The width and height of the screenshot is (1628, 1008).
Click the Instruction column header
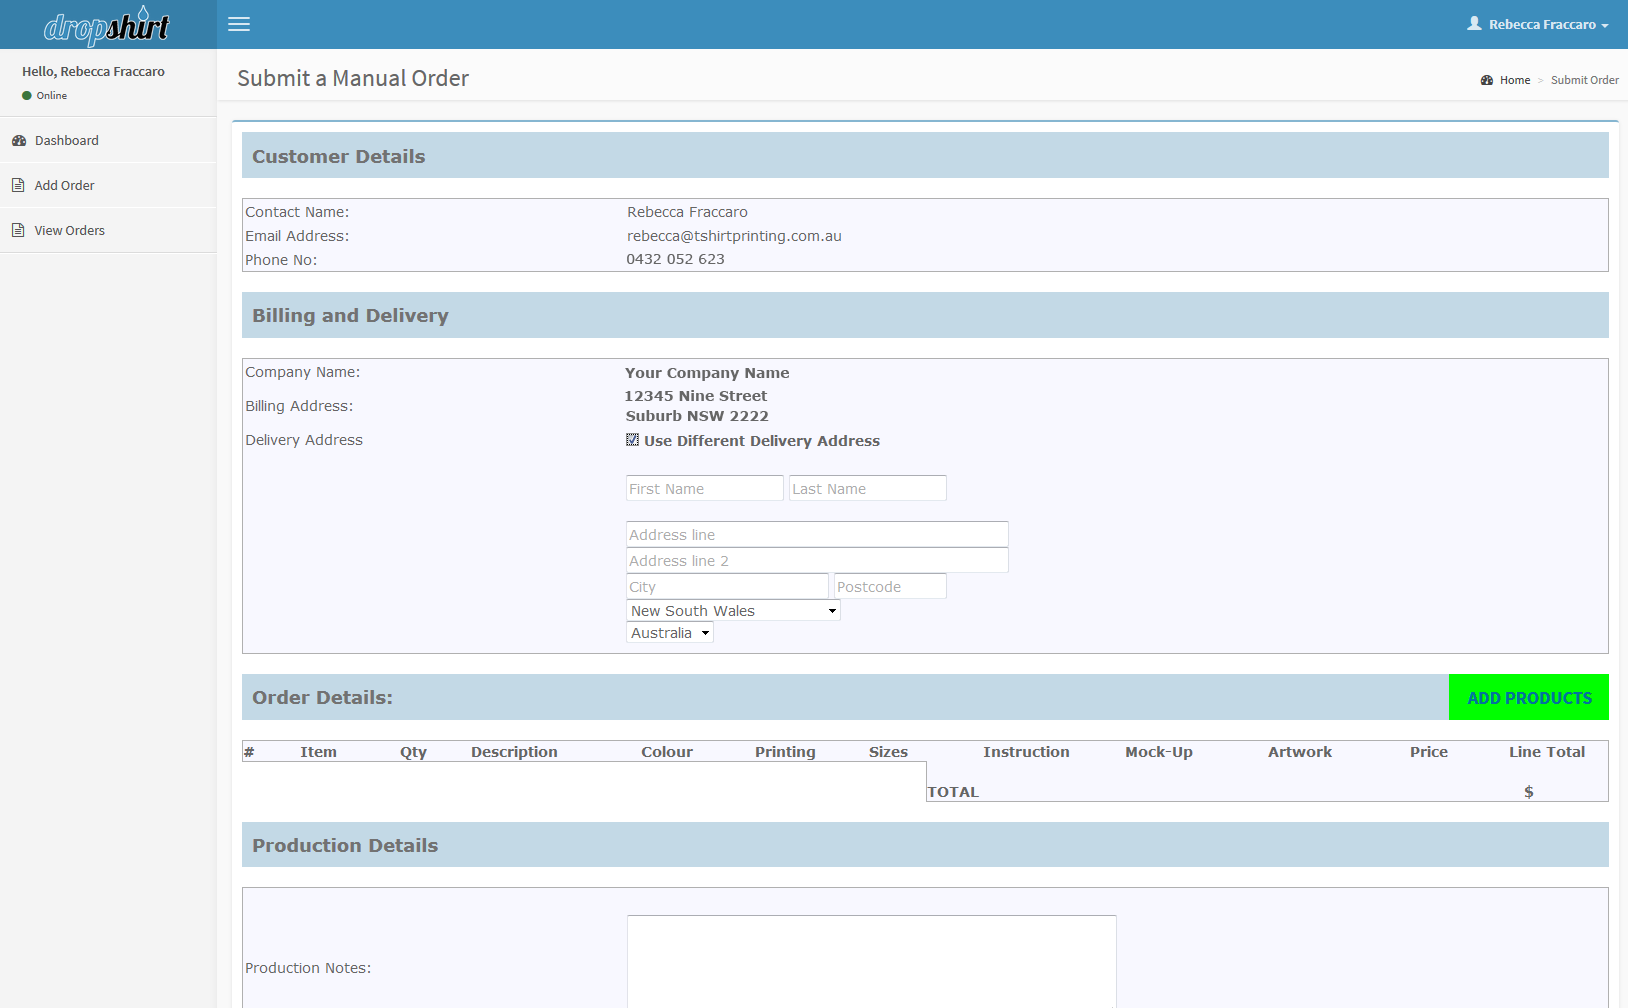click(x=1026, y=752)
